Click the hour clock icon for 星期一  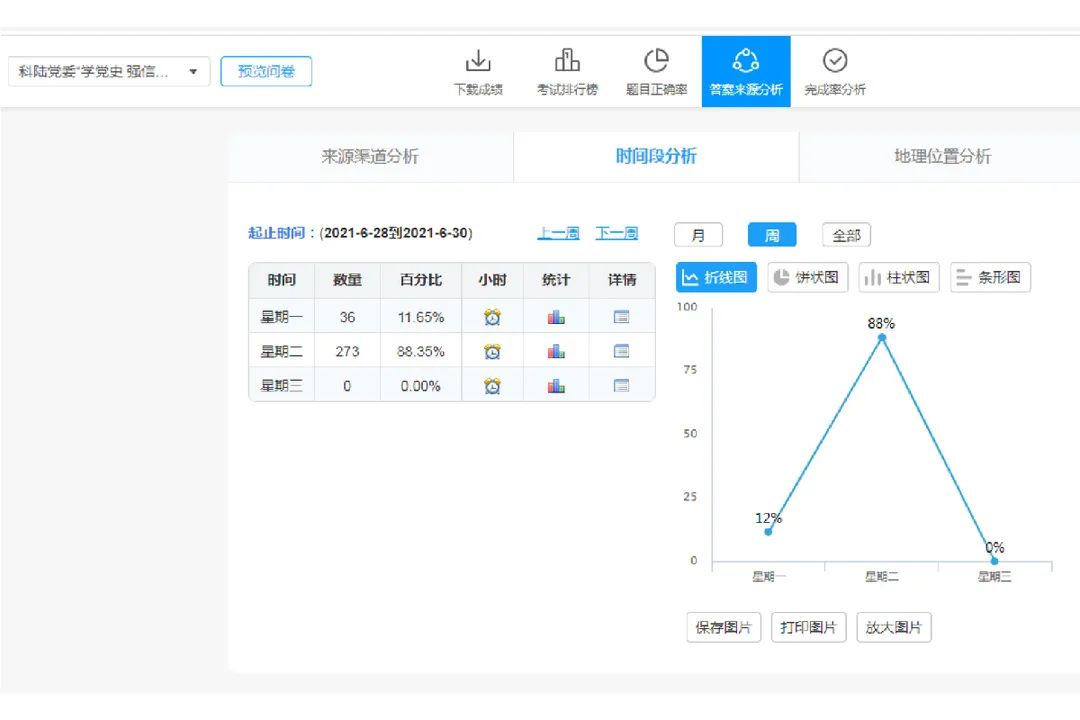click(x=492, y=317)
